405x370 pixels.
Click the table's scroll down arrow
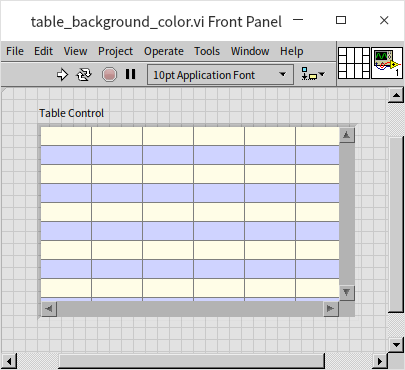click(347, 293)
